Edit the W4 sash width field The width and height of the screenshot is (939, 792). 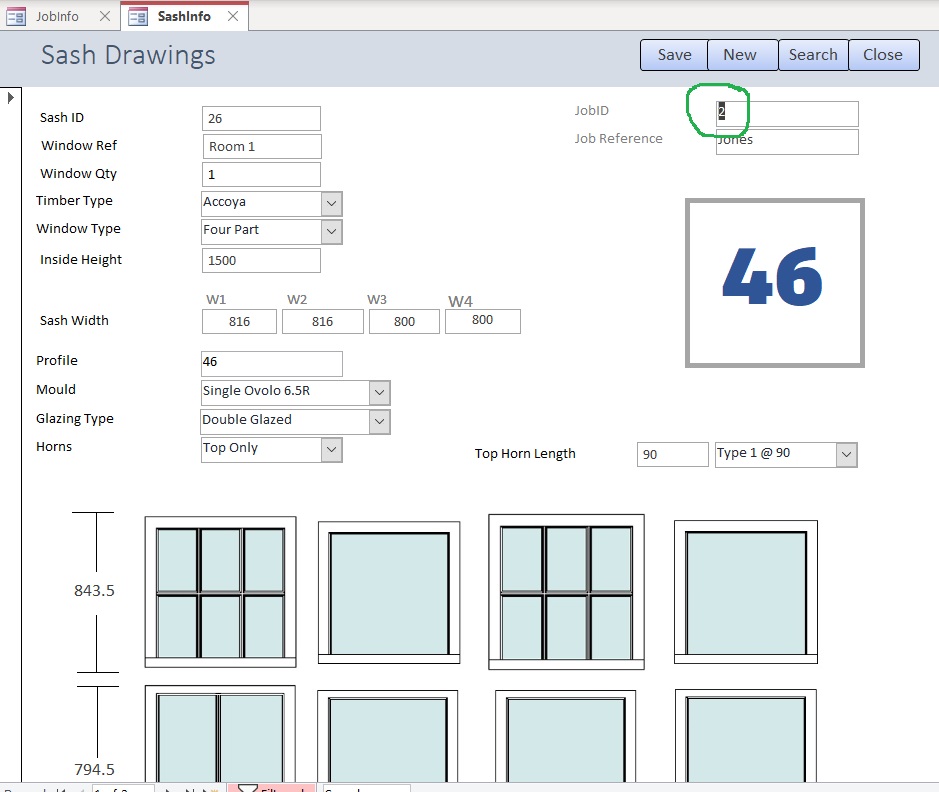click(x=483, y=321)
